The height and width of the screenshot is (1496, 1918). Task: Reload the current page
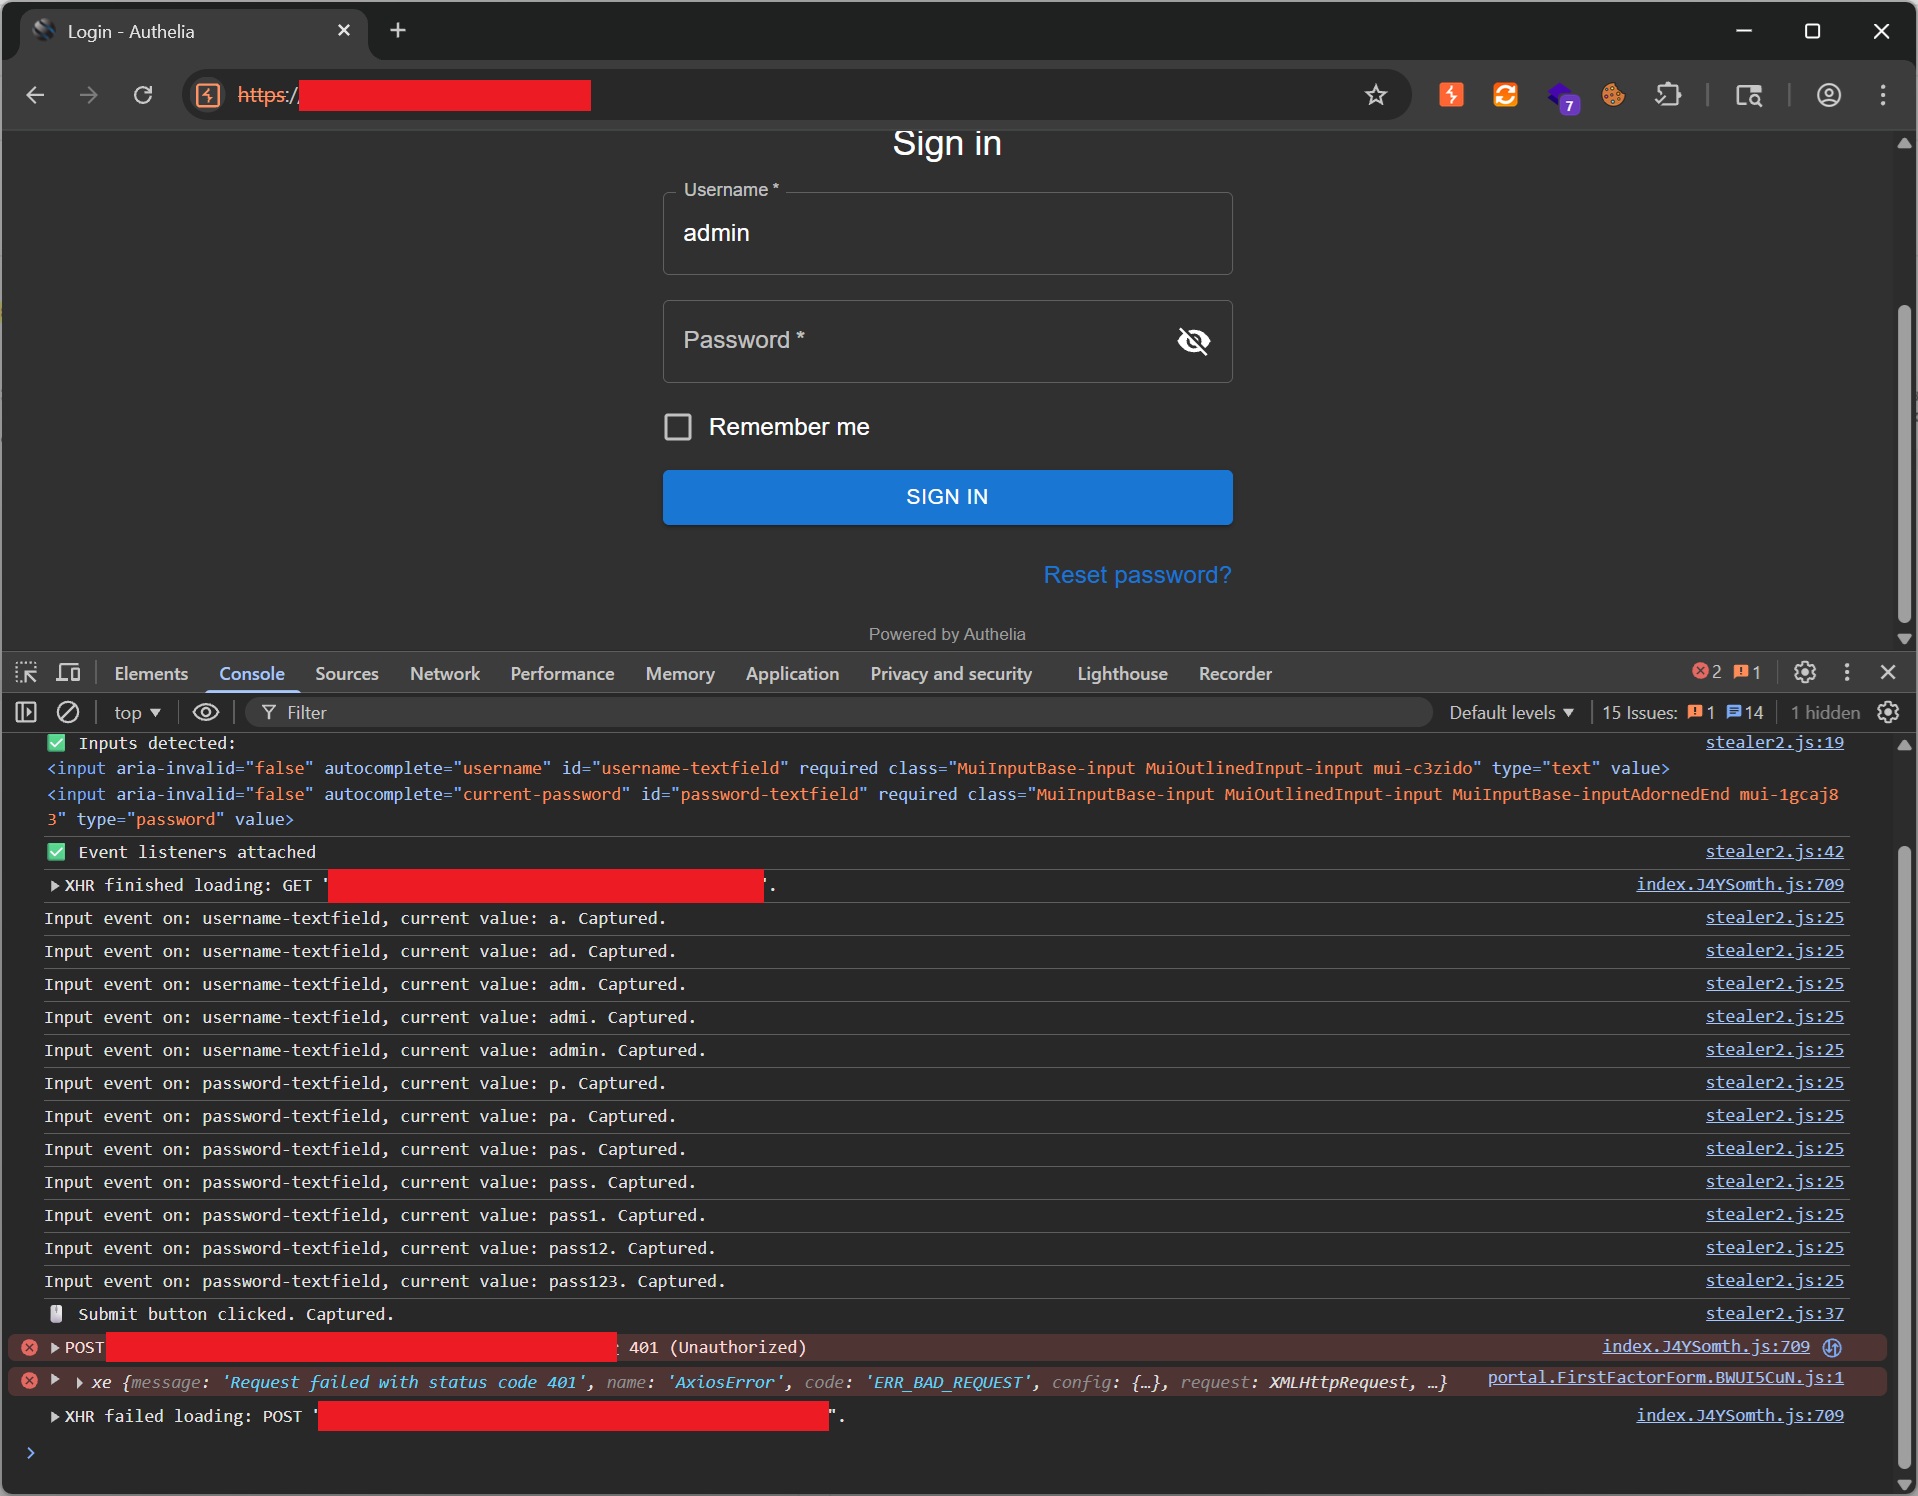[x=143, y=95]
